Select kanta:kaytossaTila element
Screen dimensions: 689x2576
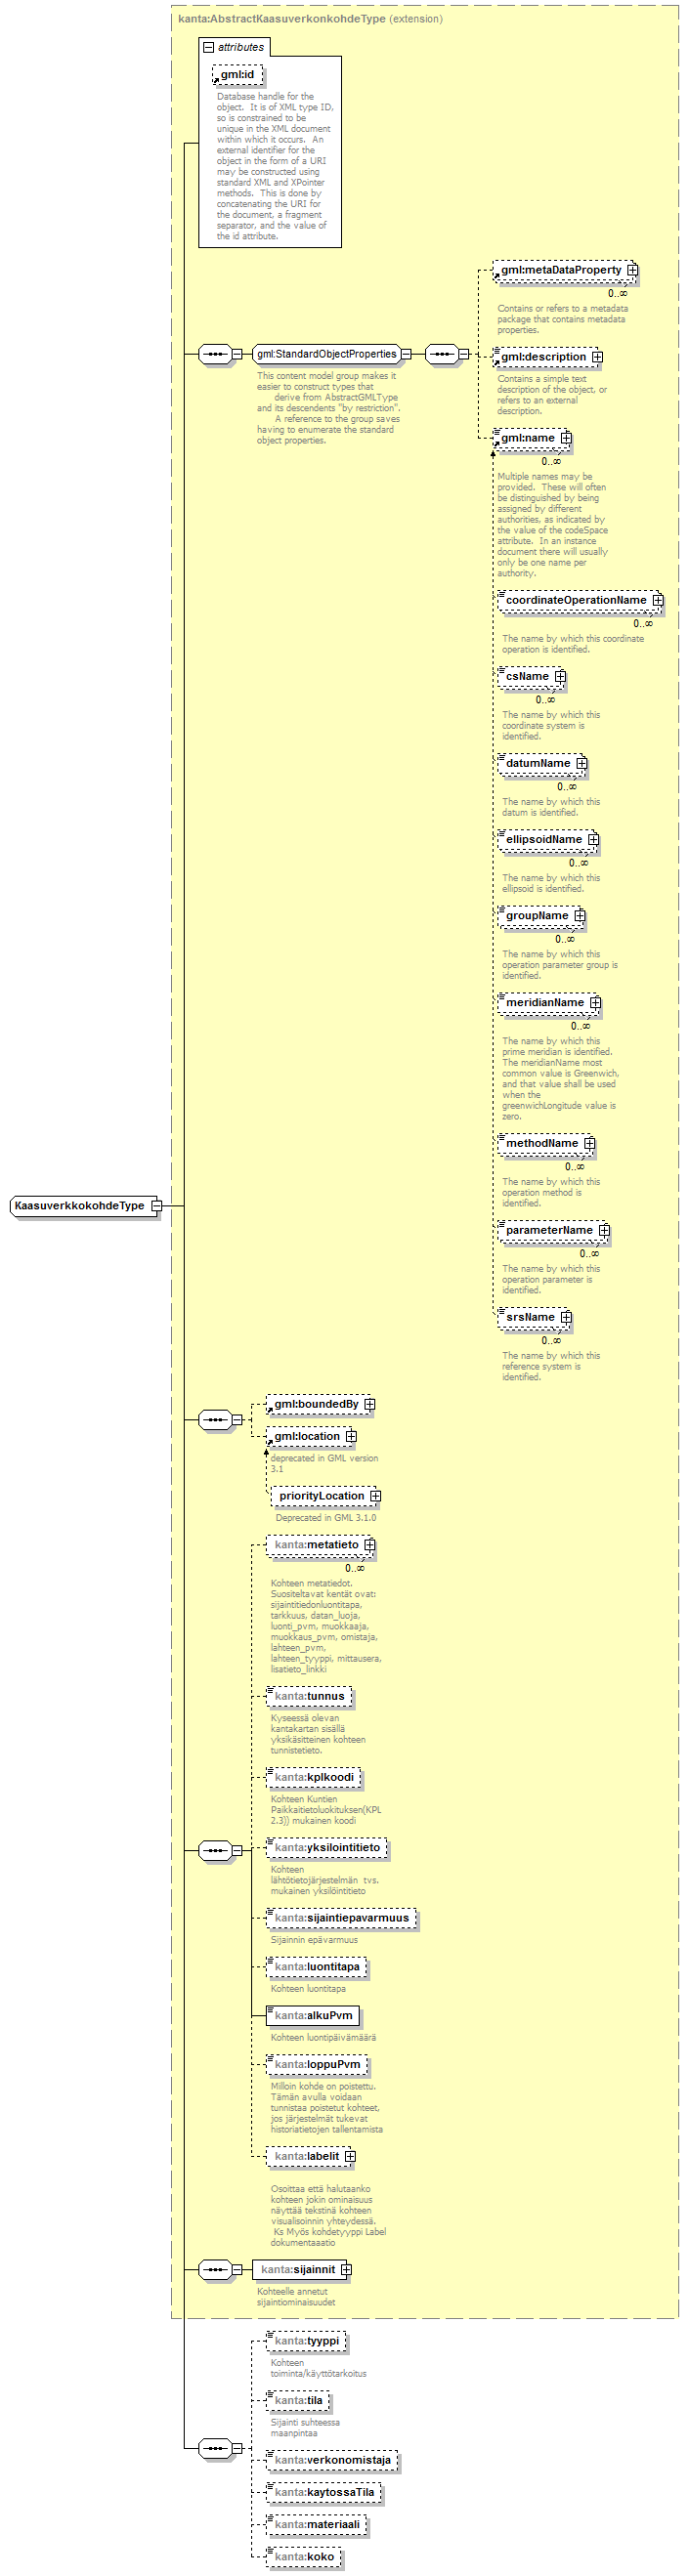pyautogui.click(x=324, y=2493)
